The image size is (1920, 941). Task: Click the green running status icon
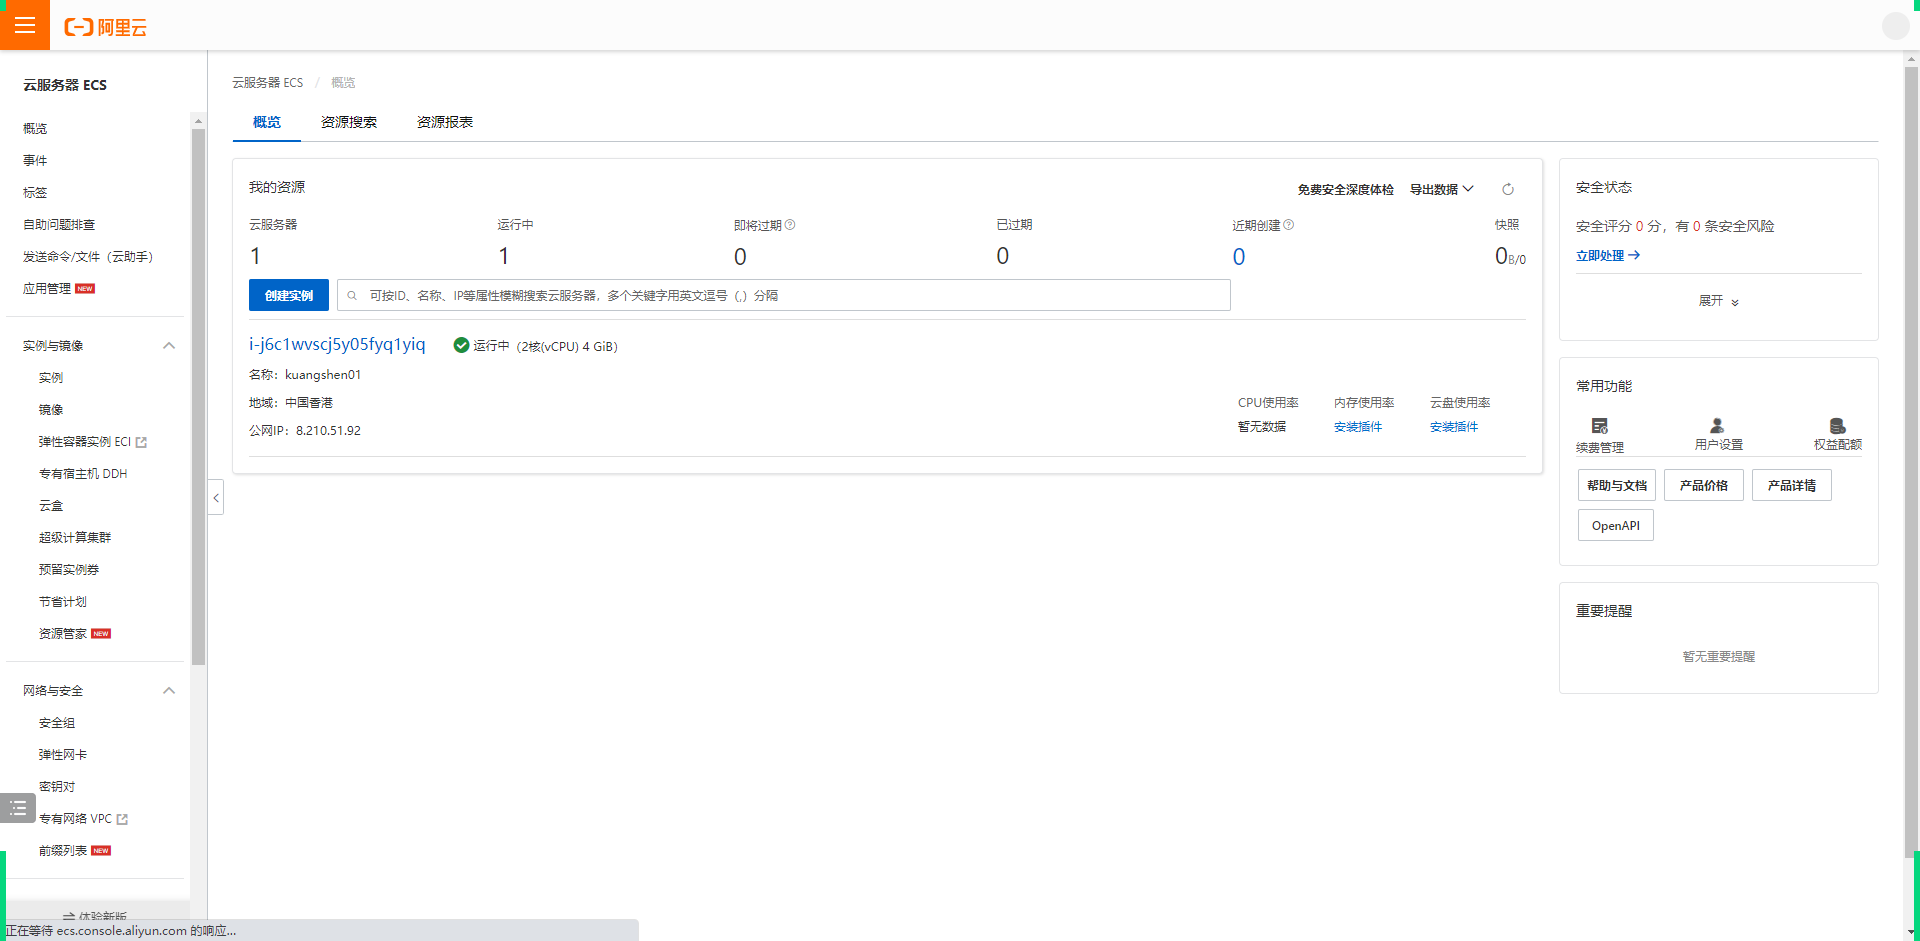pos(461,345)
